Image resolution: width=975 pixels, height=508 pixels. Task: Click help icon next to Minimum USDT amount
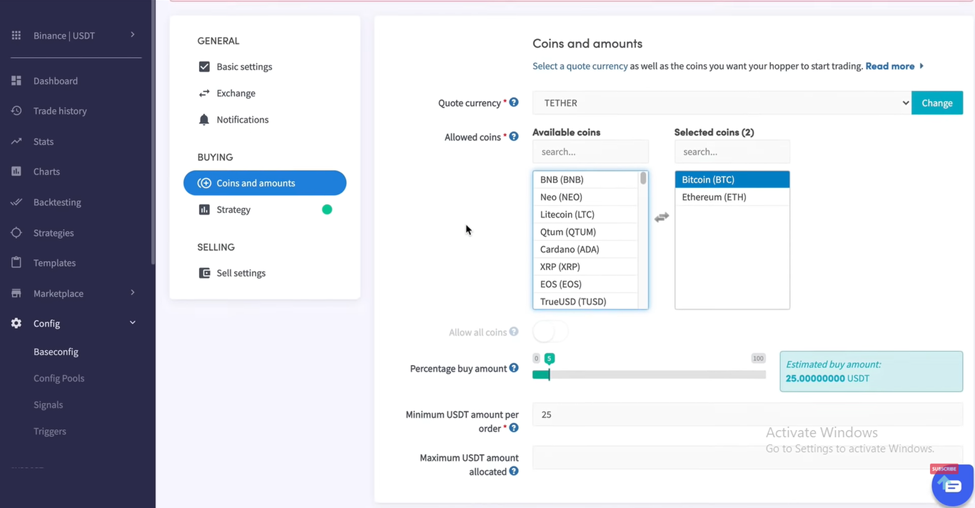(x=514, y=428)
